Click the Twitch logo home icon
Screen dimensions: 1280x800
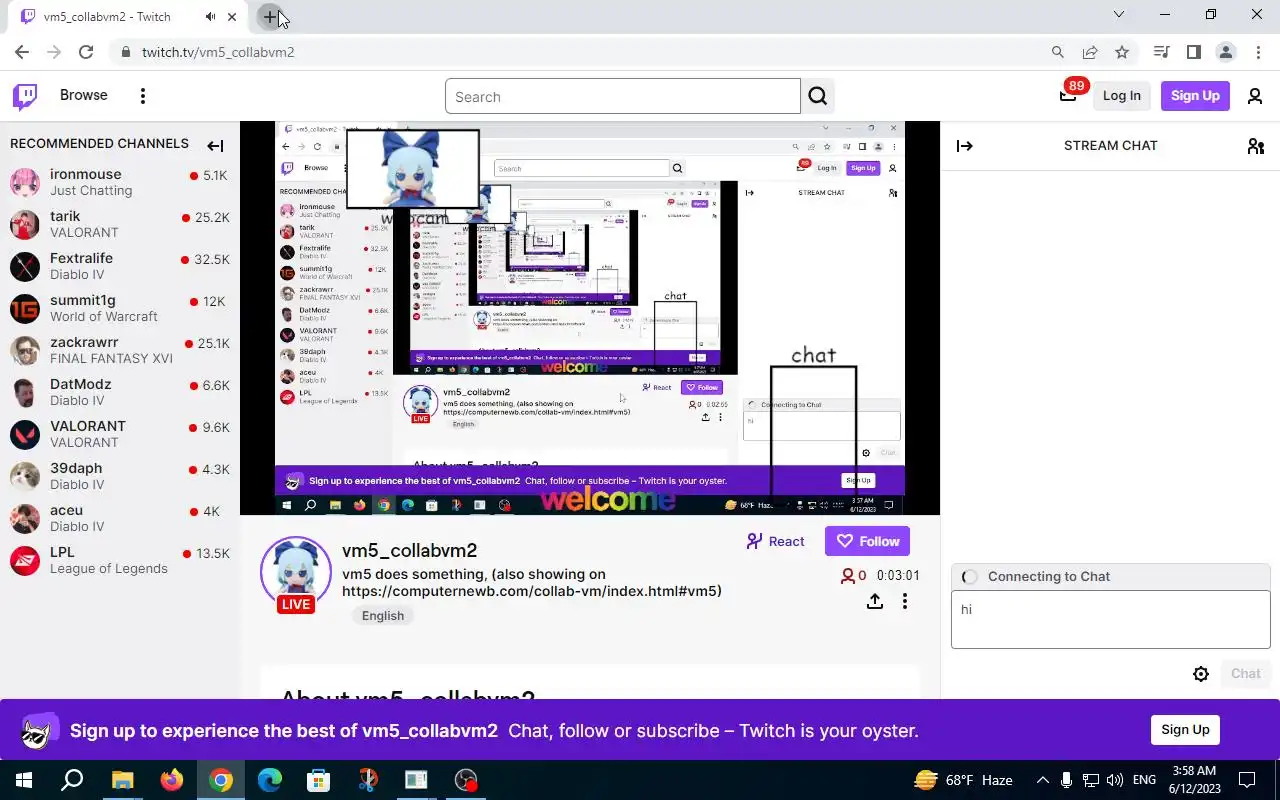25,96
